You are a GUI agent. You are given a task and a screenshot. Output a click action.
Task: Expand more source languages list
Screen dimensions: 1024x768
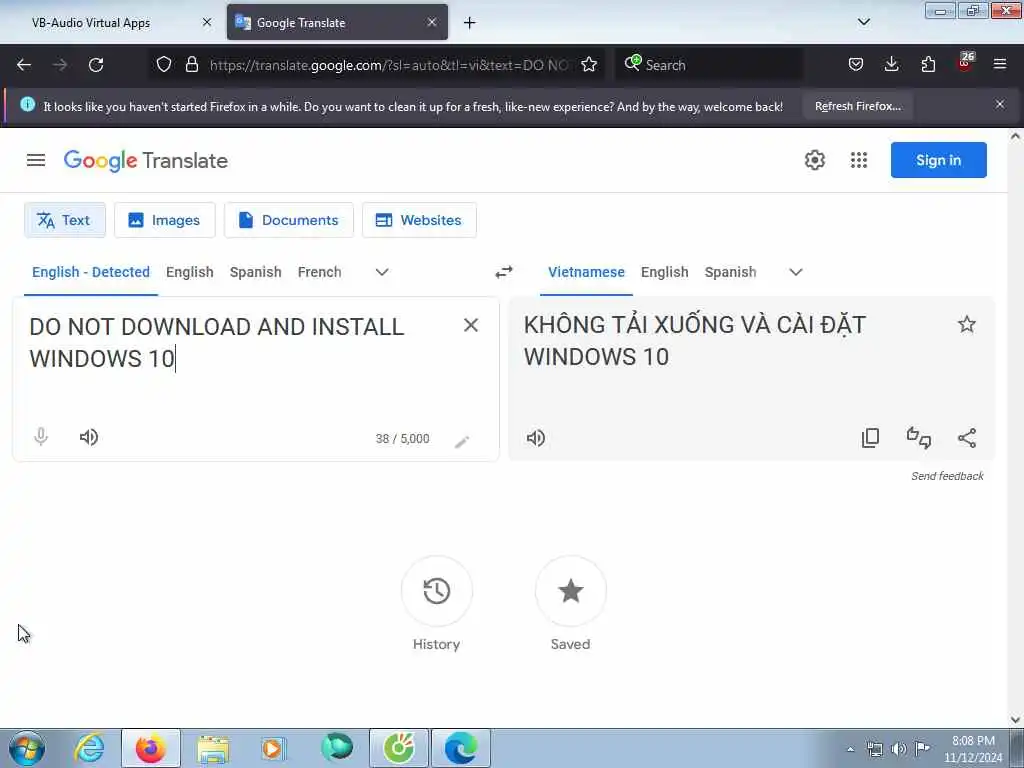382,272
